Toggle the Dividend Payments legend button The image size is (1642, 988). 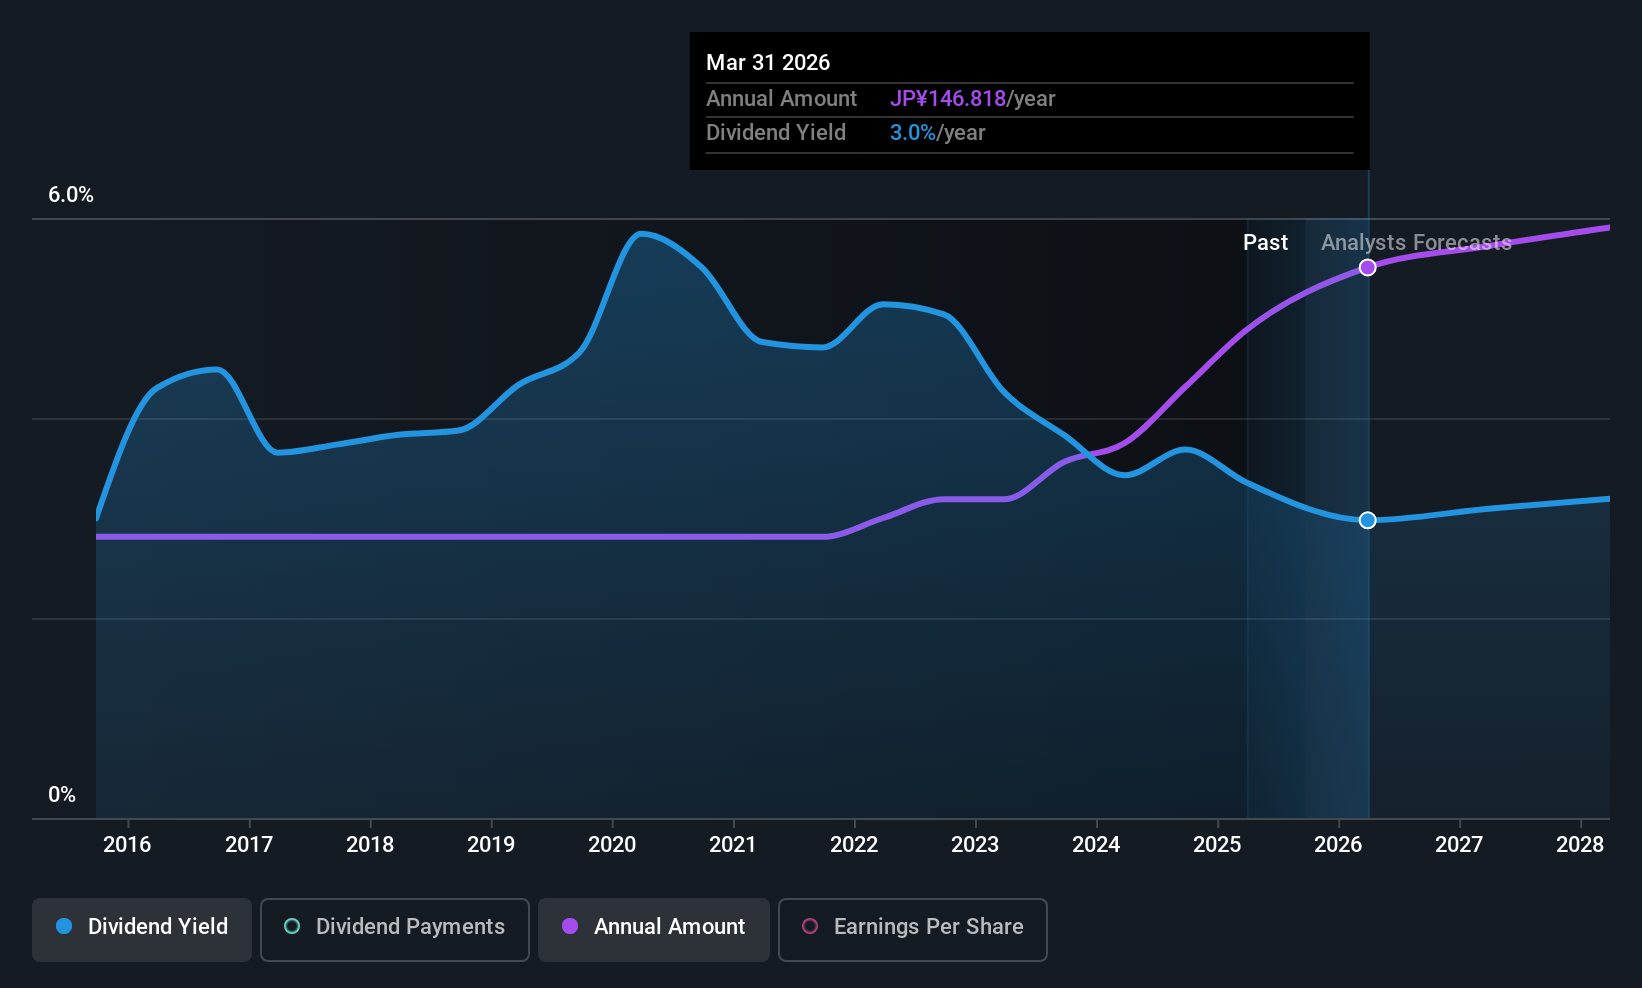pyautogui.click(x=395, y=930)
